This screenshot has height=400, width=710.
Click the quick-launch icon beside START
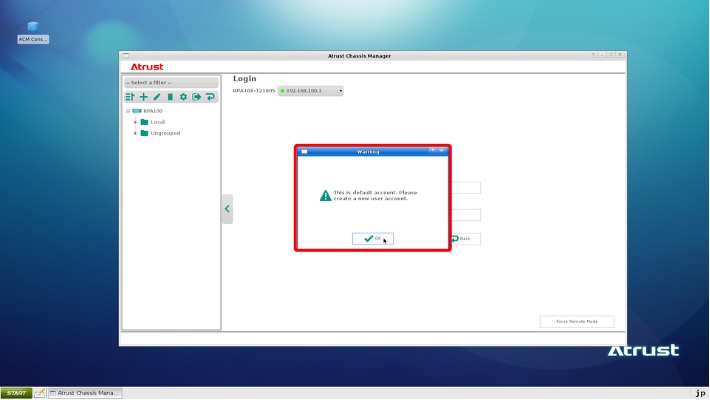click(40, 393)
